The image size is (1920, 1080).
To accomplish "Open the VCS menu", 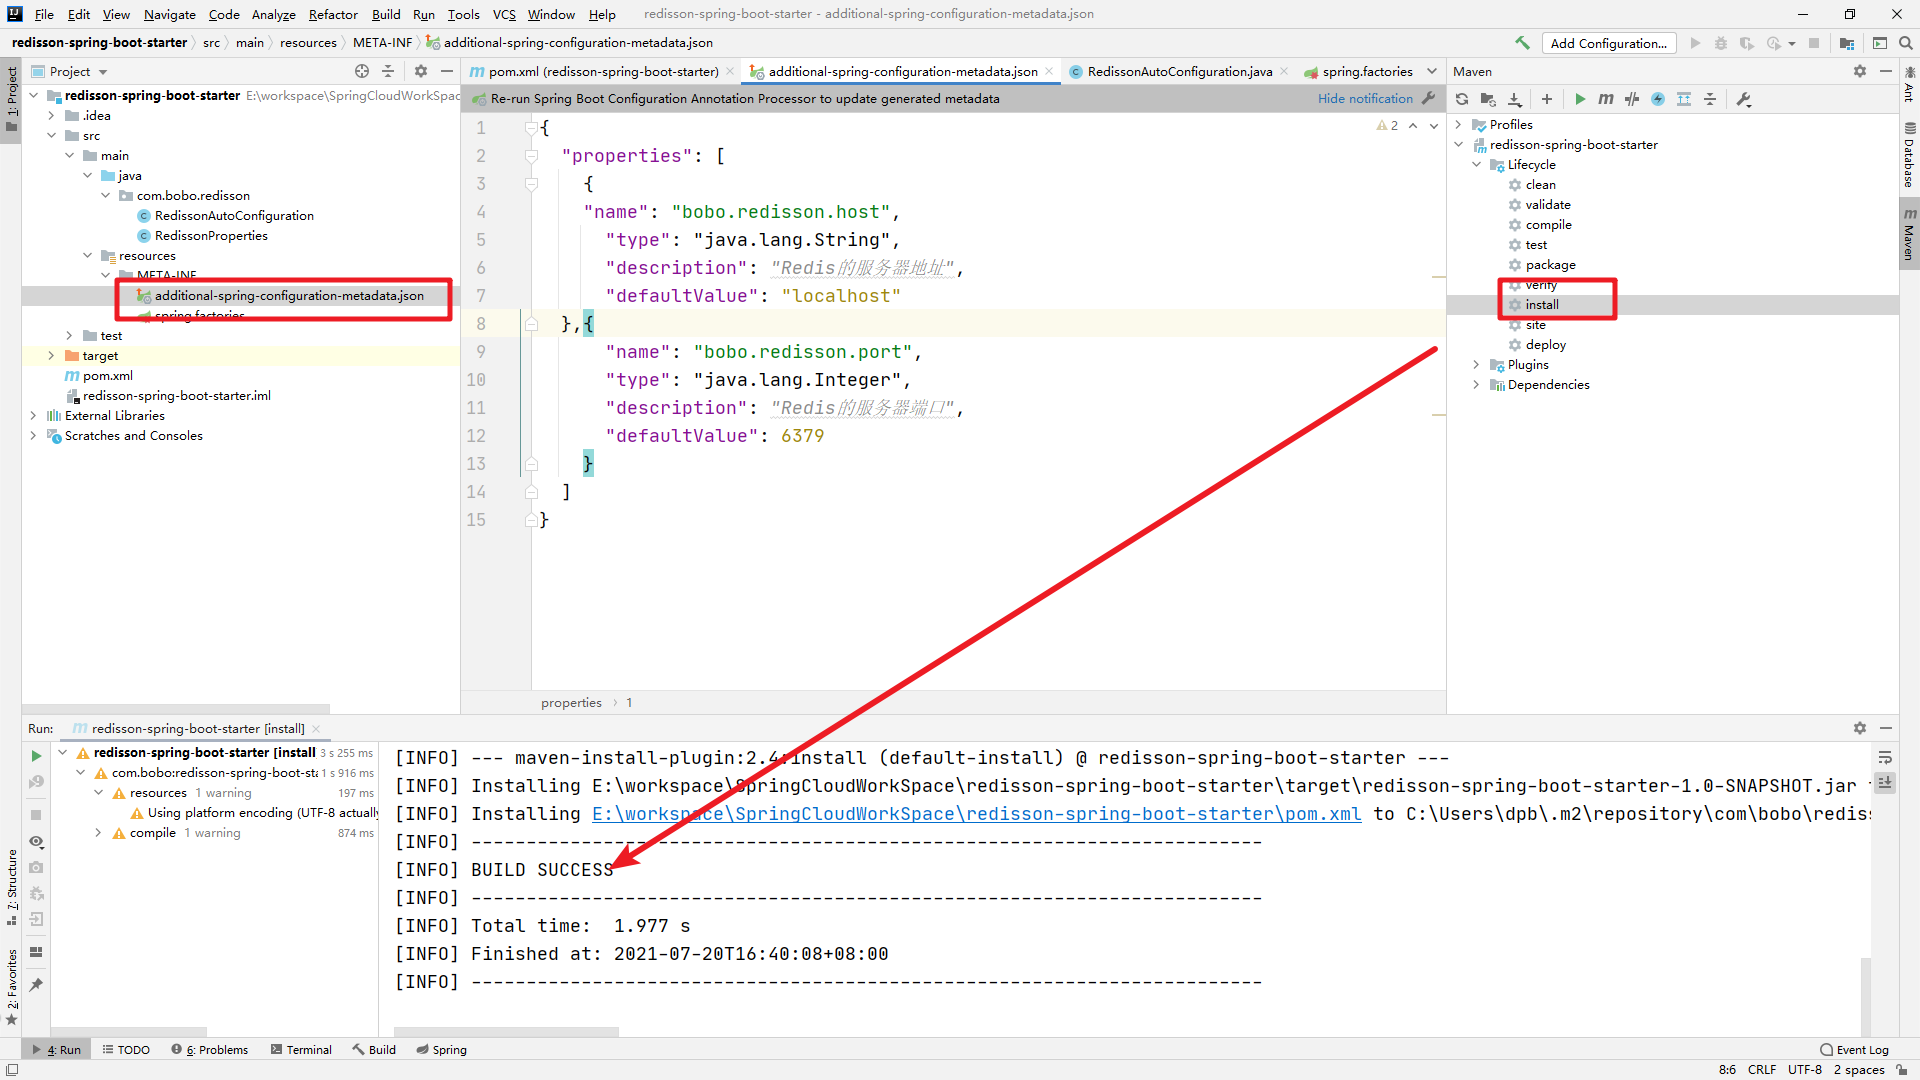I will coord(504,14).
